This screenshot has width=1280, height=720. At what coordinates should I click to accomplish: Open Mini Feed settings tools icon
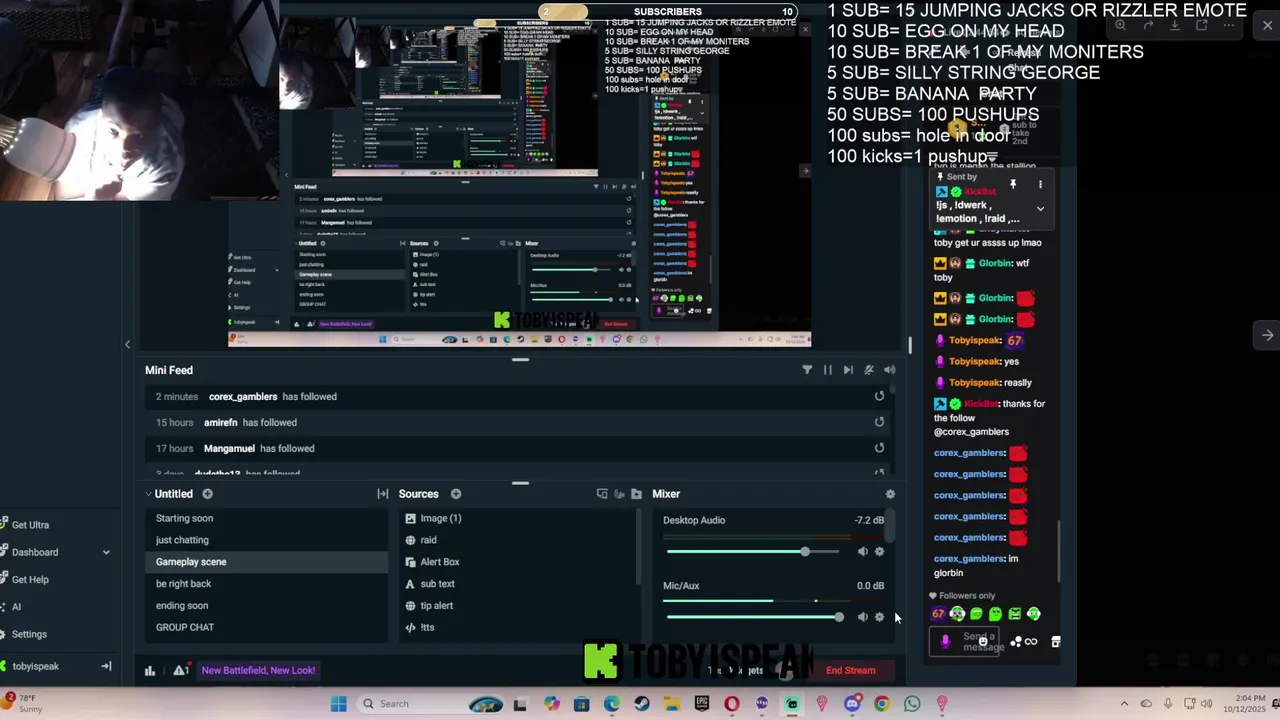pyautogui.click(x=868, y=370)
